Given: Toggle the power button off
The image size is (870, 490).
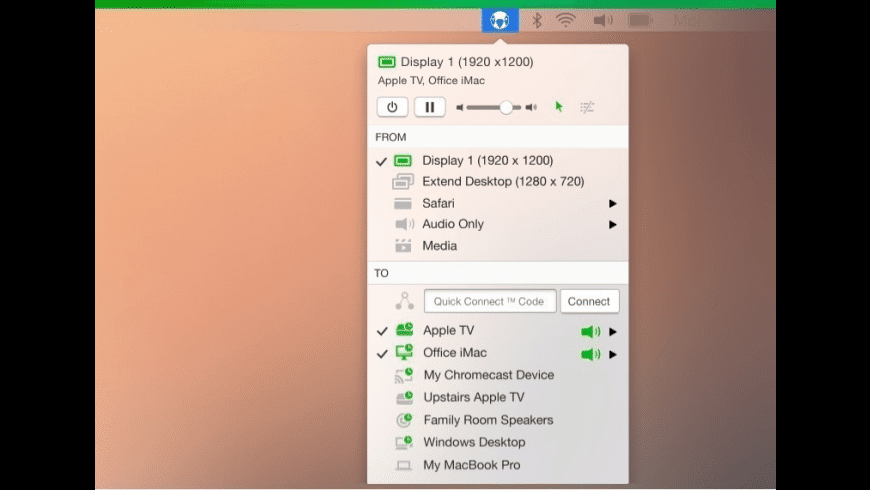Looking at the screenshot, I should pyautogui.click(x=392, y=107).
